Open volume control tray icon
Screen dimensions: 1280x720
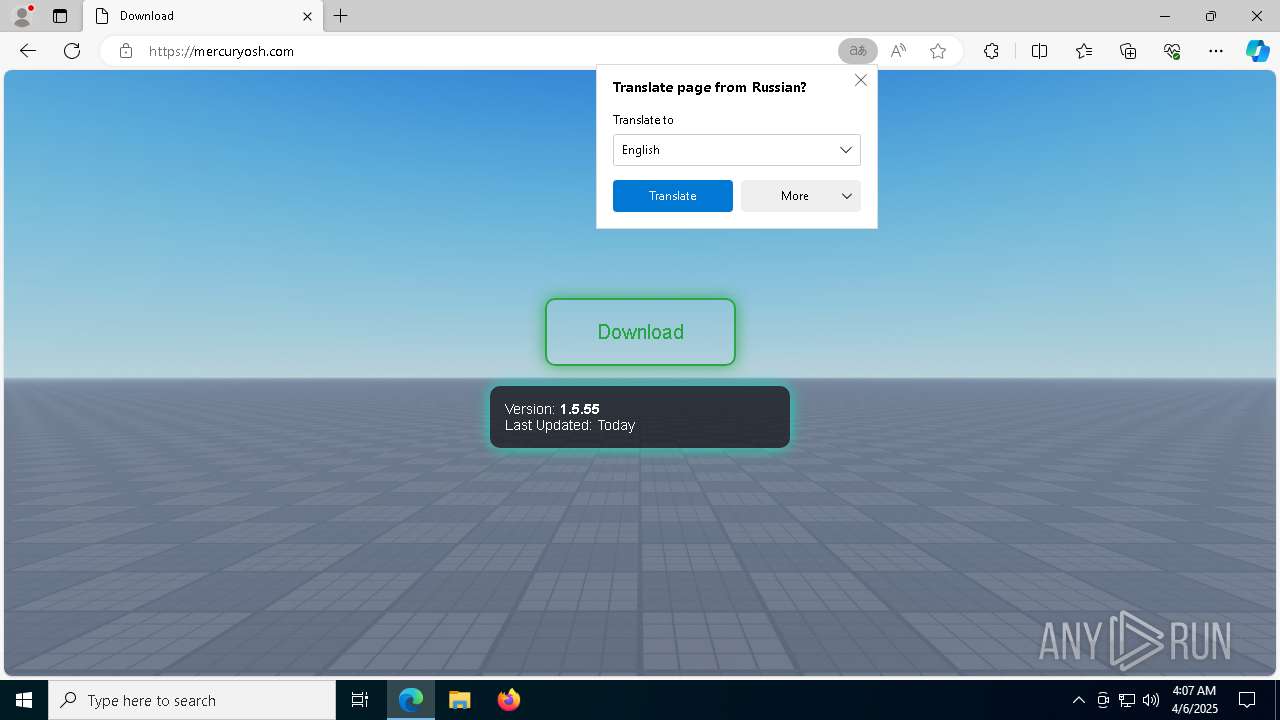tap(1150, 700)
